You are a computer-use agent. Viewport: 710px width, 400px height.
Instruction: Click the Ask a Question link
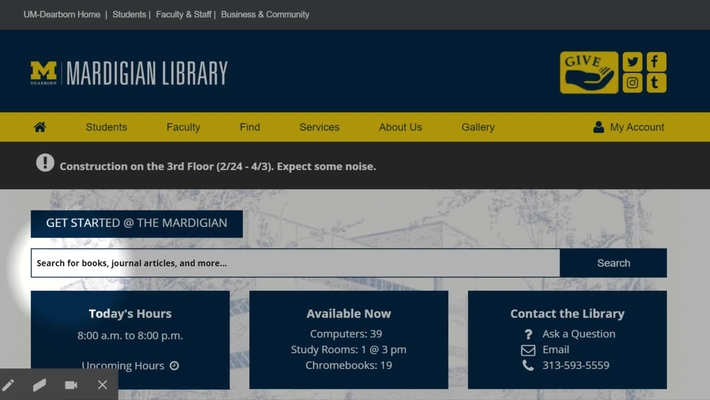[x=578, y=334]
